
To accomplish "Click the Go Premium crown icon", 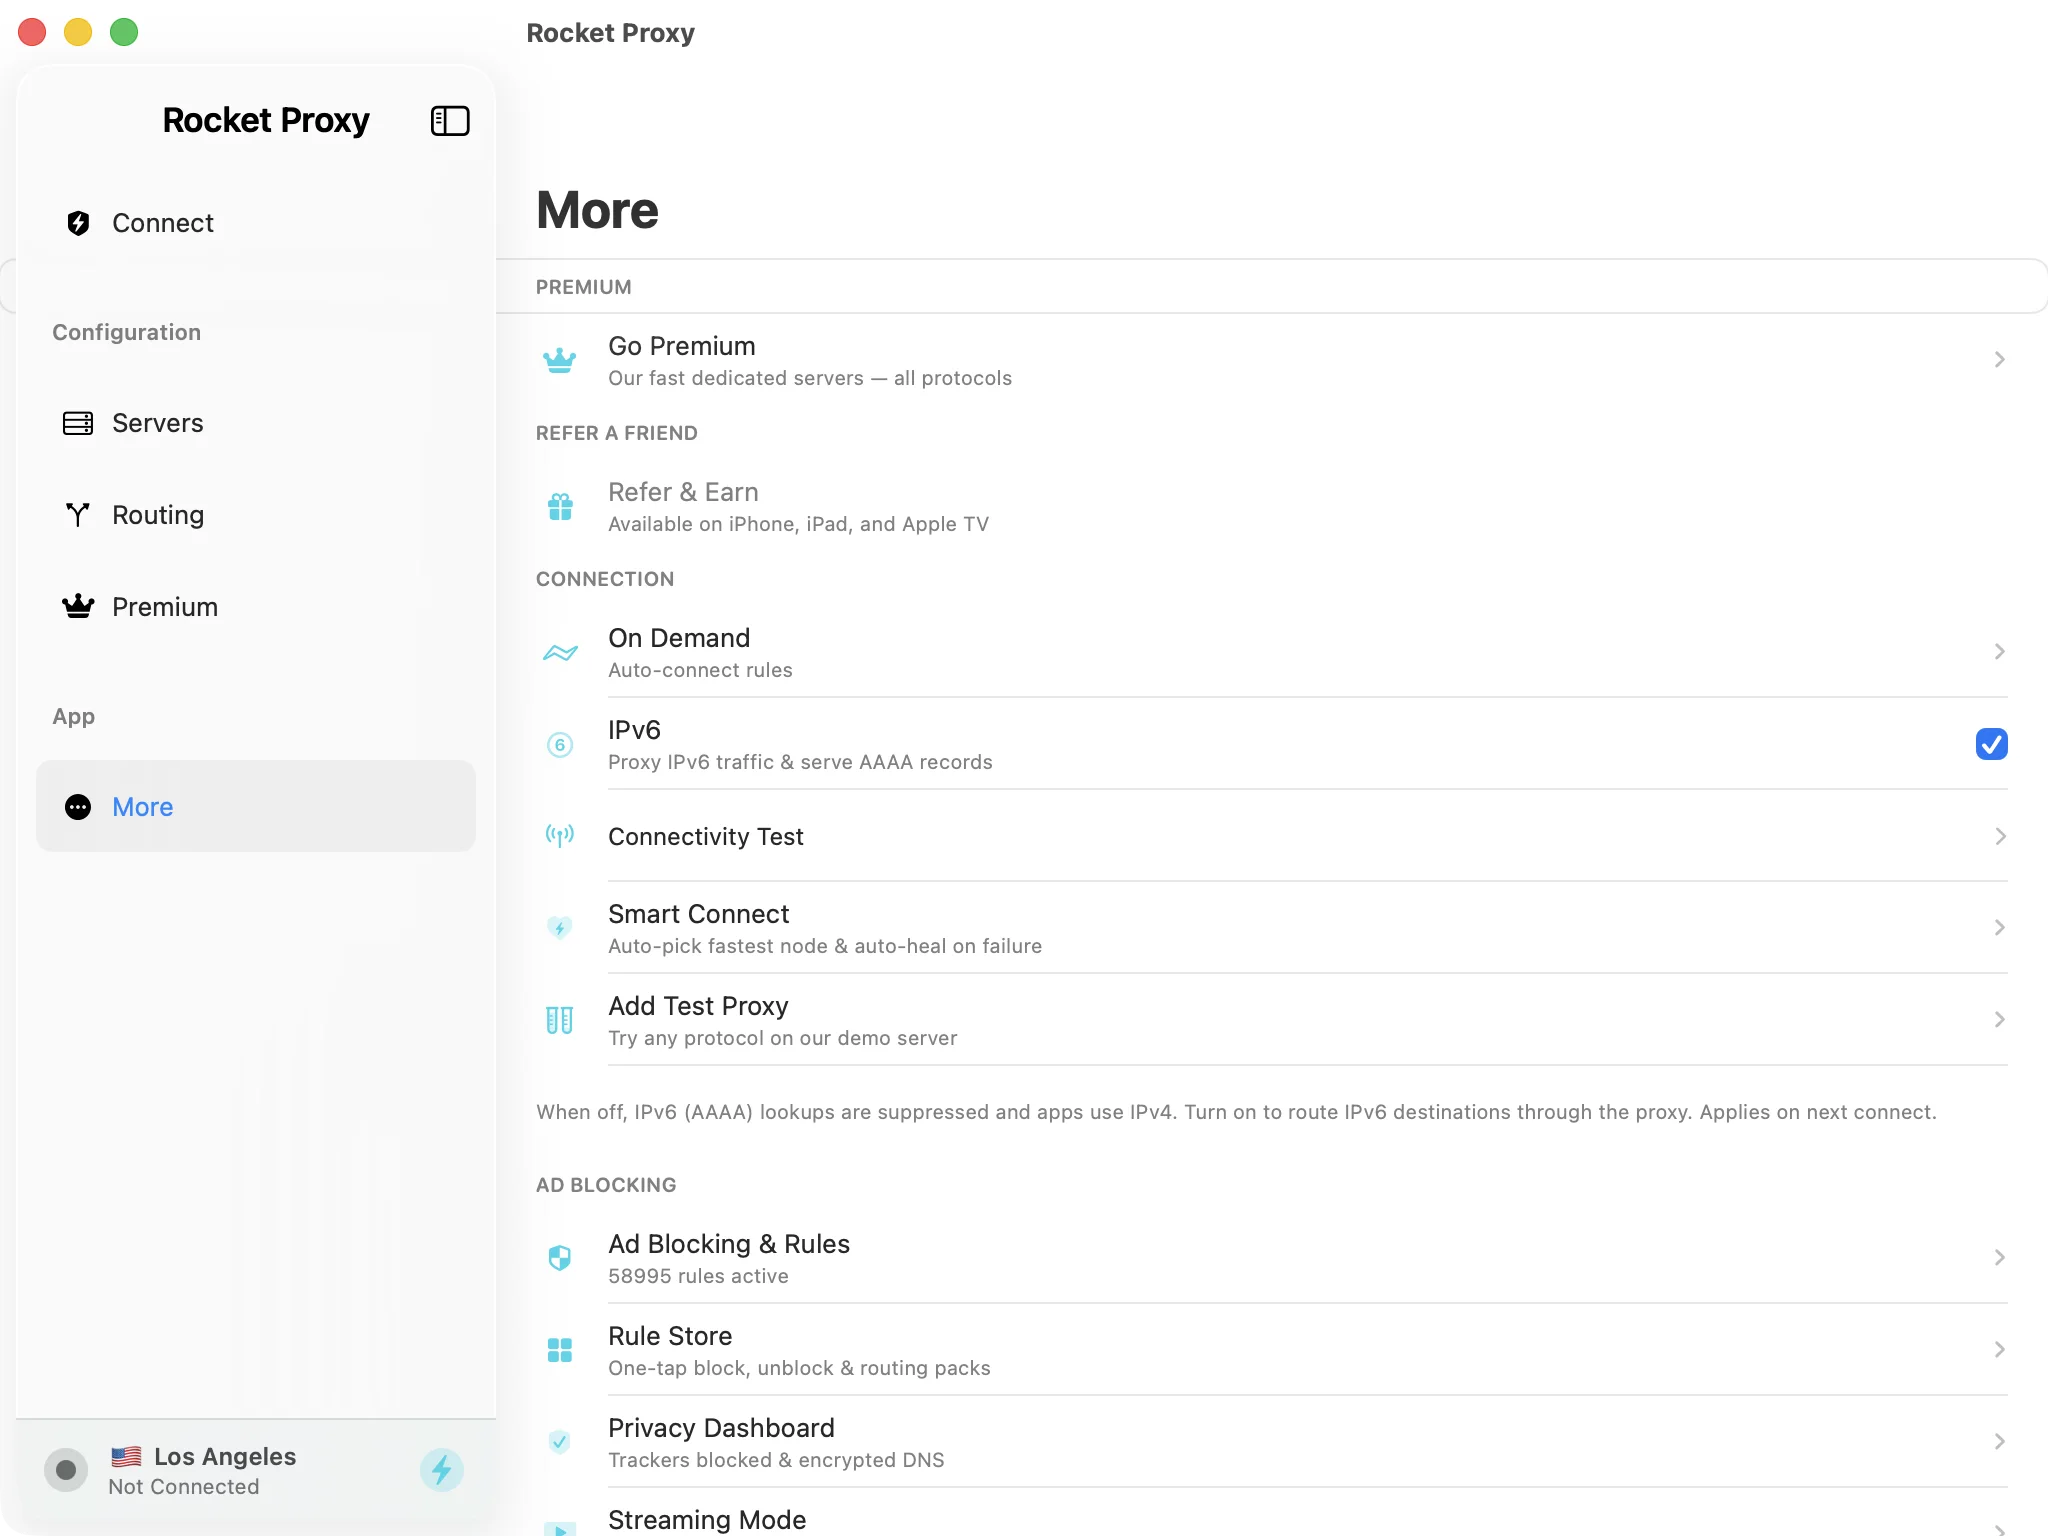I will 560,360.
